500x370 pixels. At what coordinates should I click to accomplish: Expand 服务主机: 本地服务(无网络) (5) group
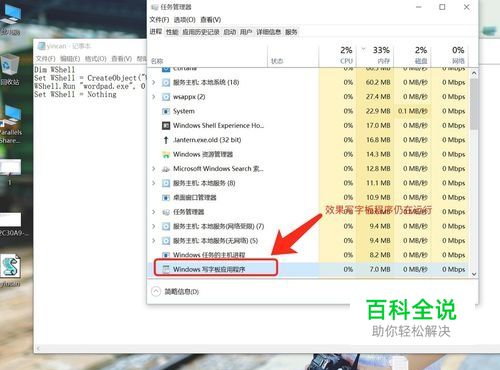154,241
